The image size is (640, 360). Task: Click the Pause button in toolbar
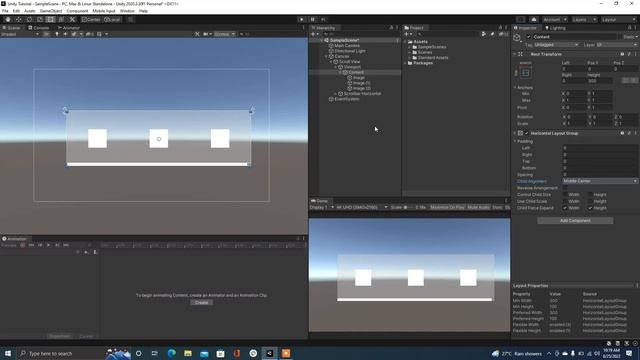[313, 20]
